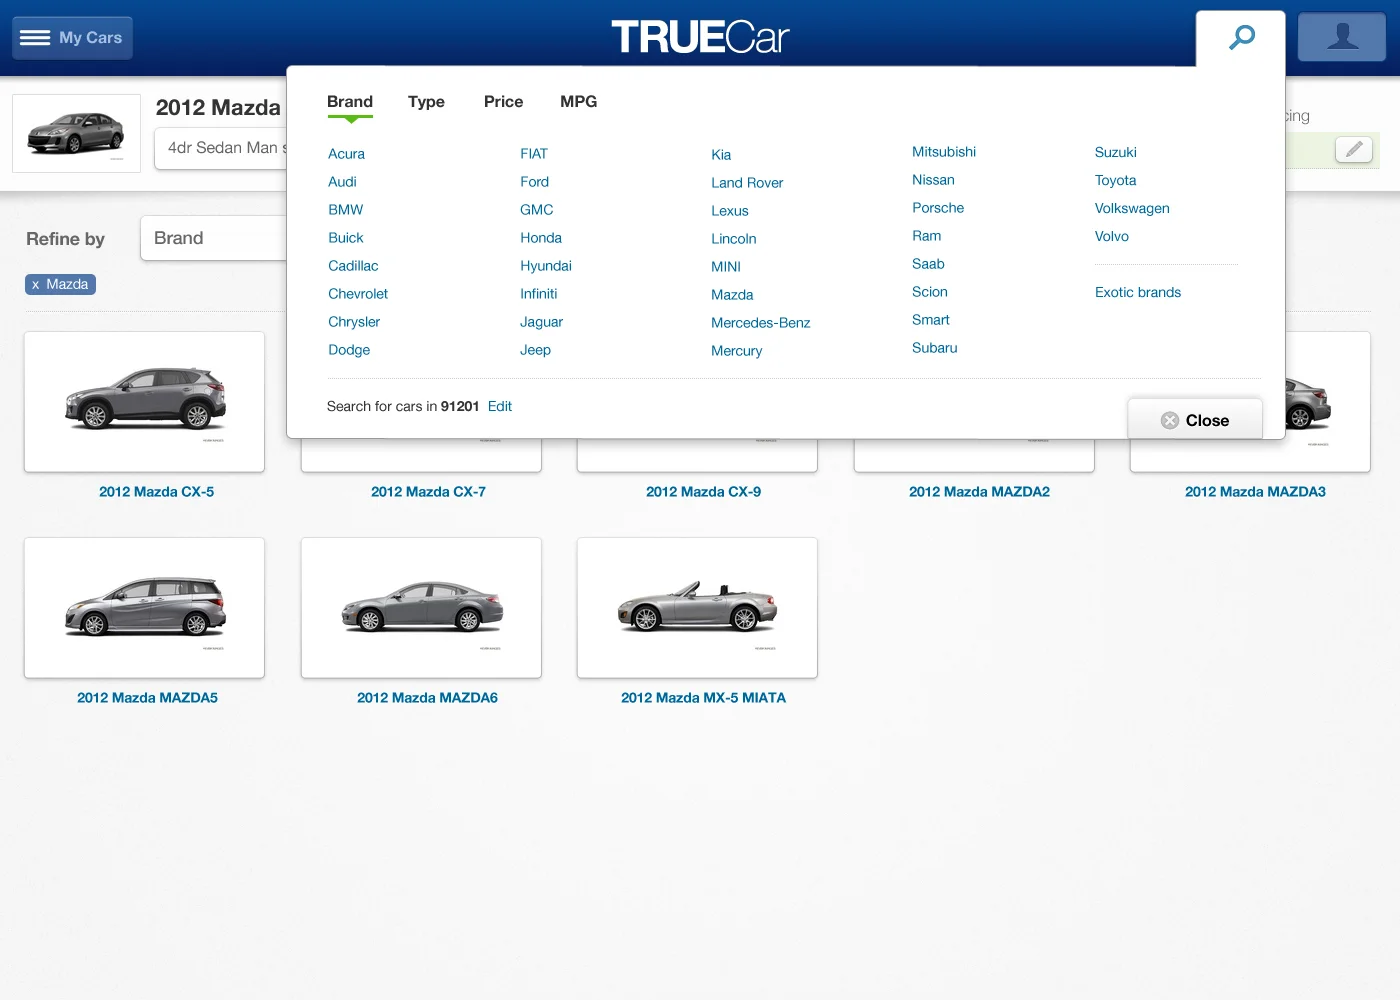Open the MX-5 MIATA convertible thumbnail

[x=697, y=608]
